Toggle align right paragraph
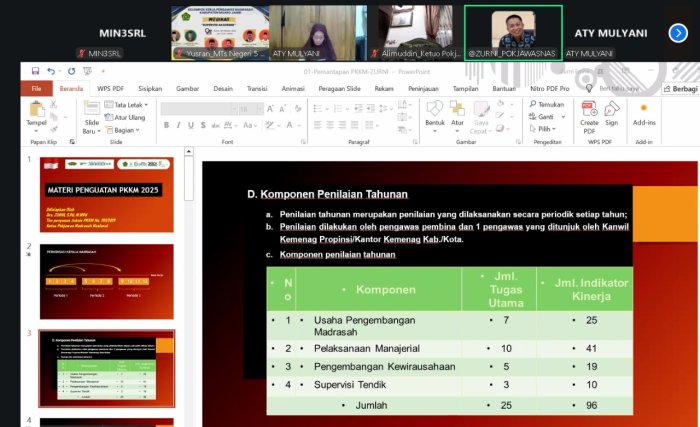Viewport: 700px width, 427px height. (342, 125)
